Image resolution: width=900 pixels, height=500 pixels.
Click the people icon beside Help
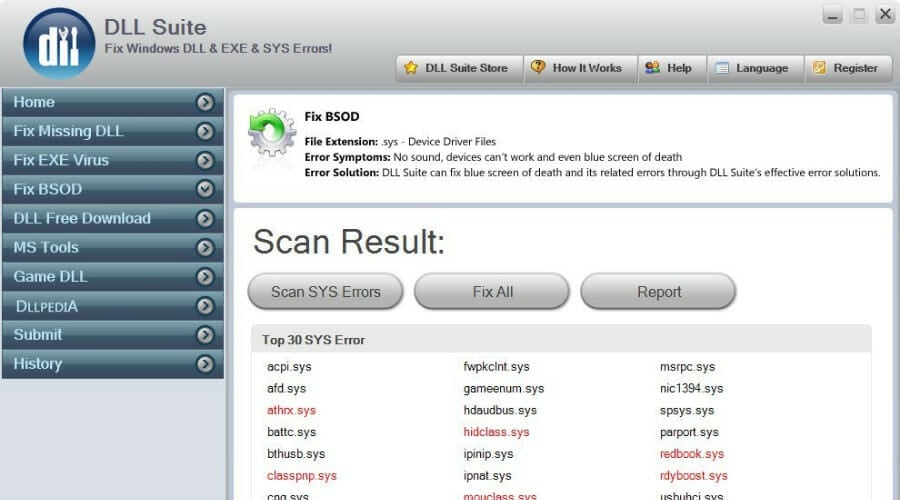(x=652, y=68)
